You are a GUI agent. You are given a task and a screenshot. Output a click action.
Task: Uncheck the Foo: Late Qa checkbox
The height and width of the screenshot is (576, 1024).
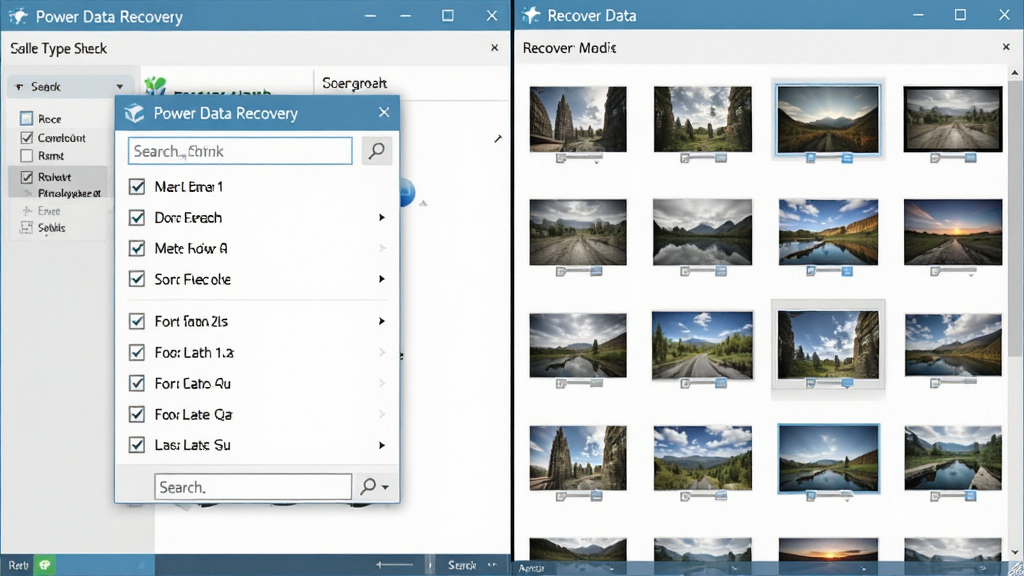[x=136, y=414]
